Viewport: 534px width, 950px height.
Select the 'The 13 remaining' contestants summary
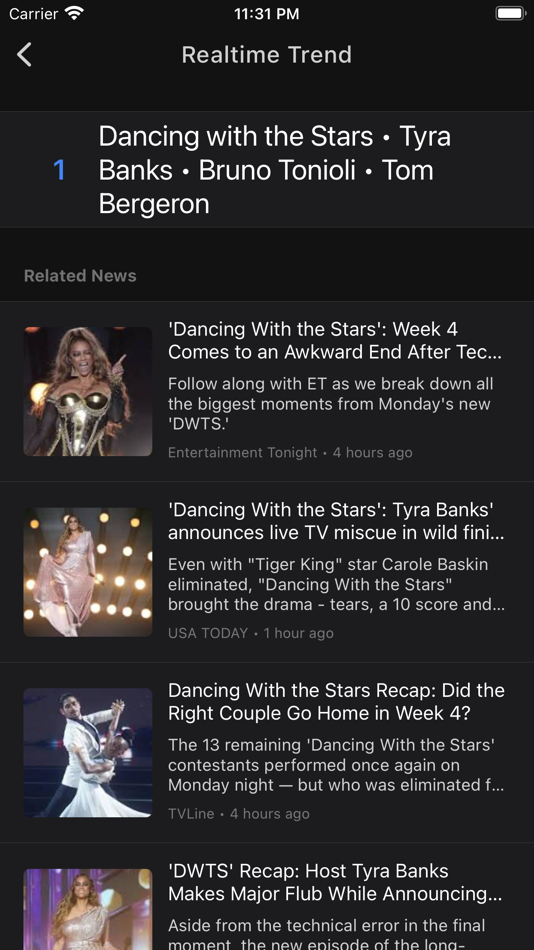click(336, 765)
